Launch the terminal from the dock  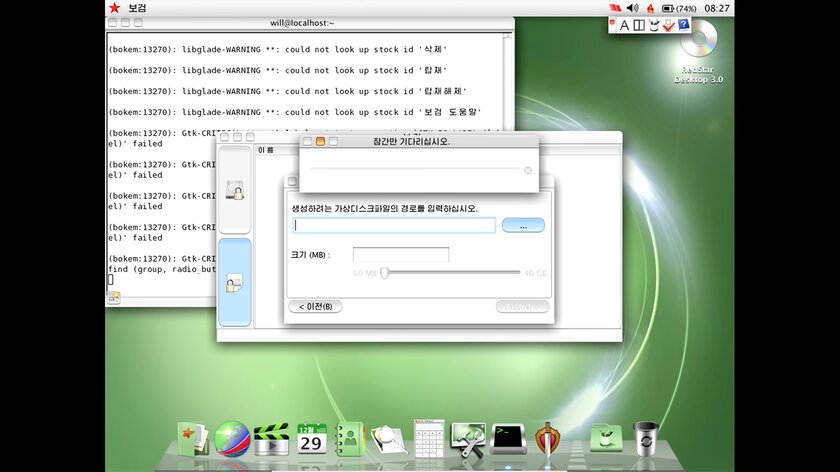508,439
